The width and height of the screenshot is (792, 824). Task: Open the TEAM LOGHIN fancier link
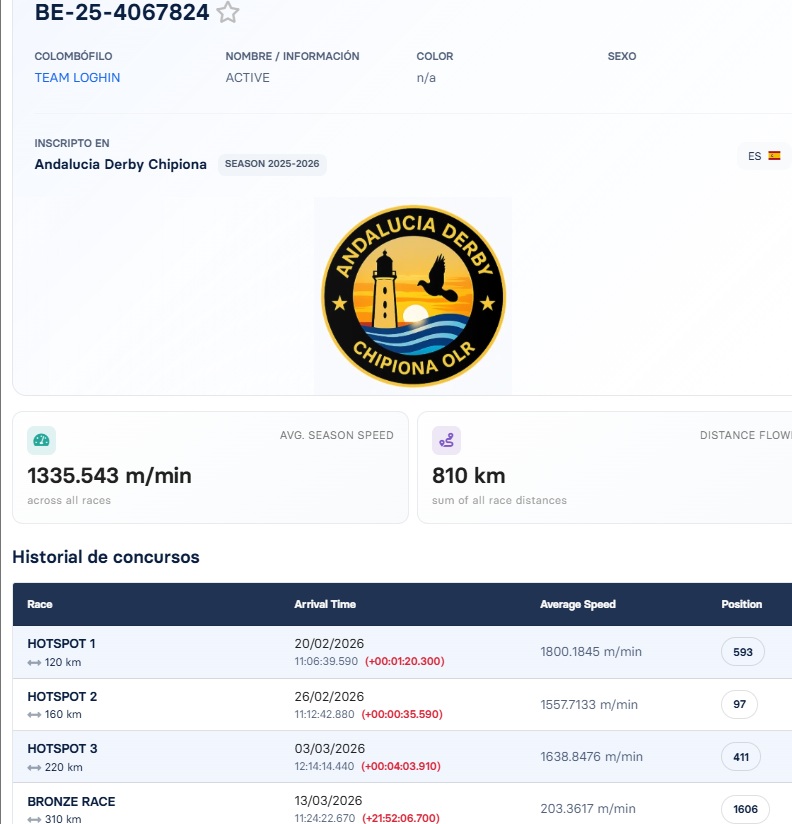tap(77, 78)
